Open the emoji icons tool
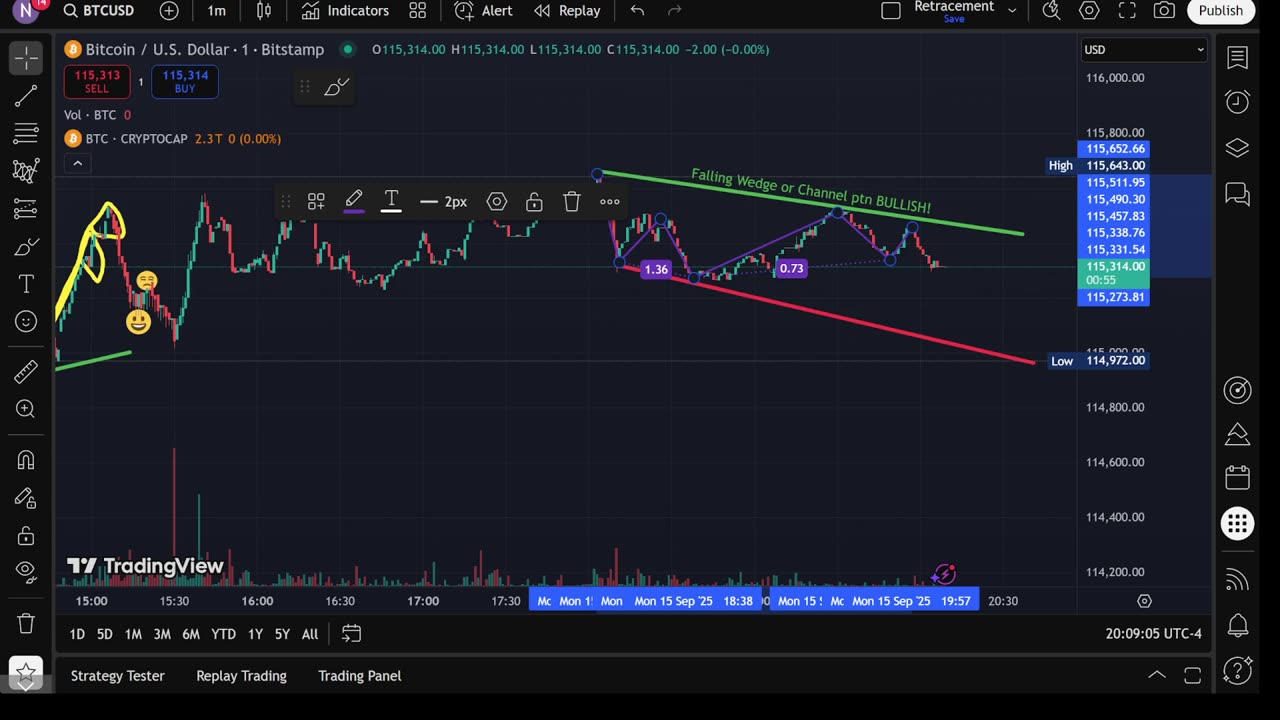The width and height of the screenshot is (1280, 720). [x=26, y=322]
